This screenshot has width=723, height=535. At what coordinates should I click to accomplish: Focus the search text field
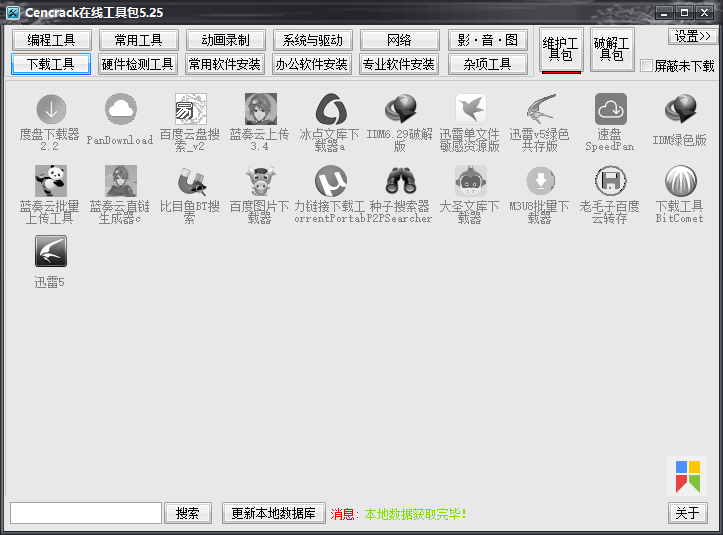[x=86, y=513]
